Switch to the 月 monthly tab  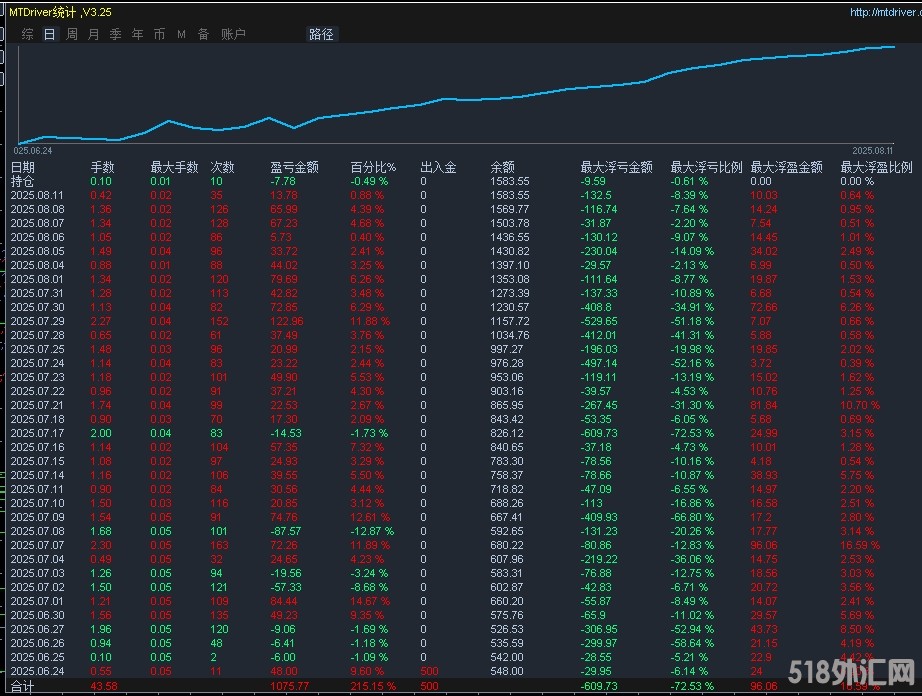pyautogui.click(x=94, y=34)
